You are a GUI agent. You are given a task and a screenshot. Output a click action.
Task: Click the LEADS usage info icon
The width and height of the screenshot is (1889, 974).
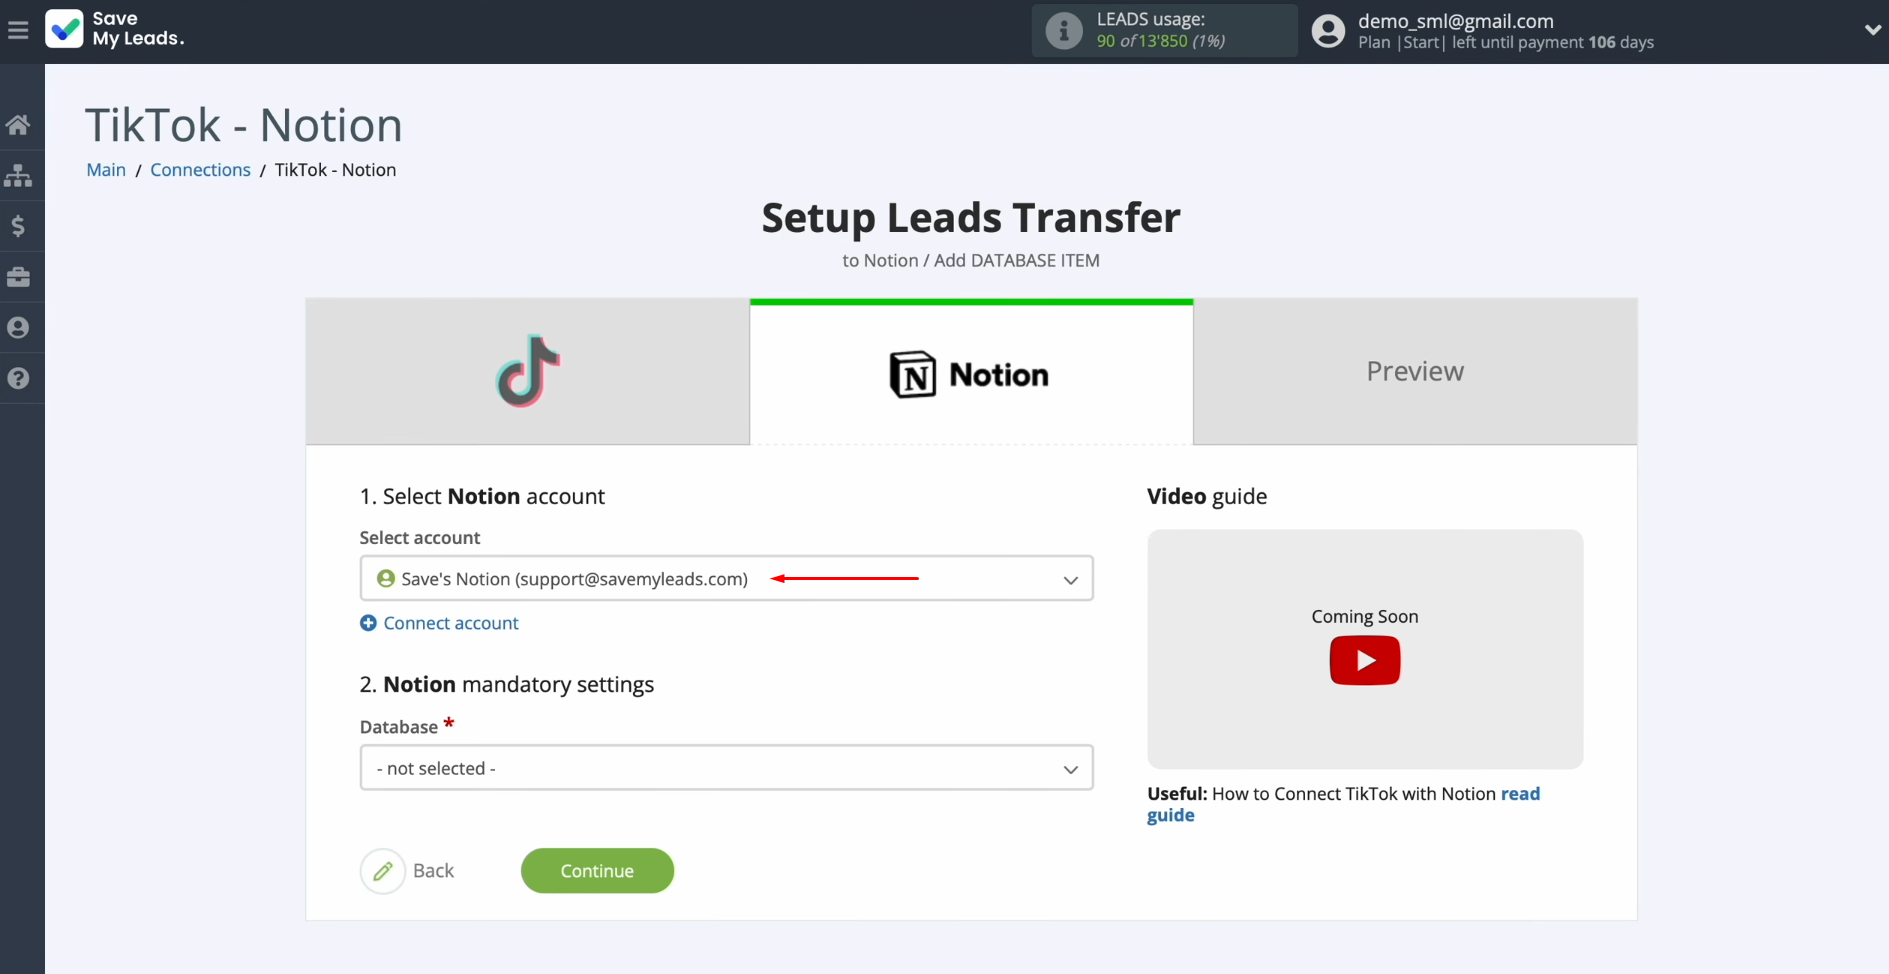(1064, 30)
